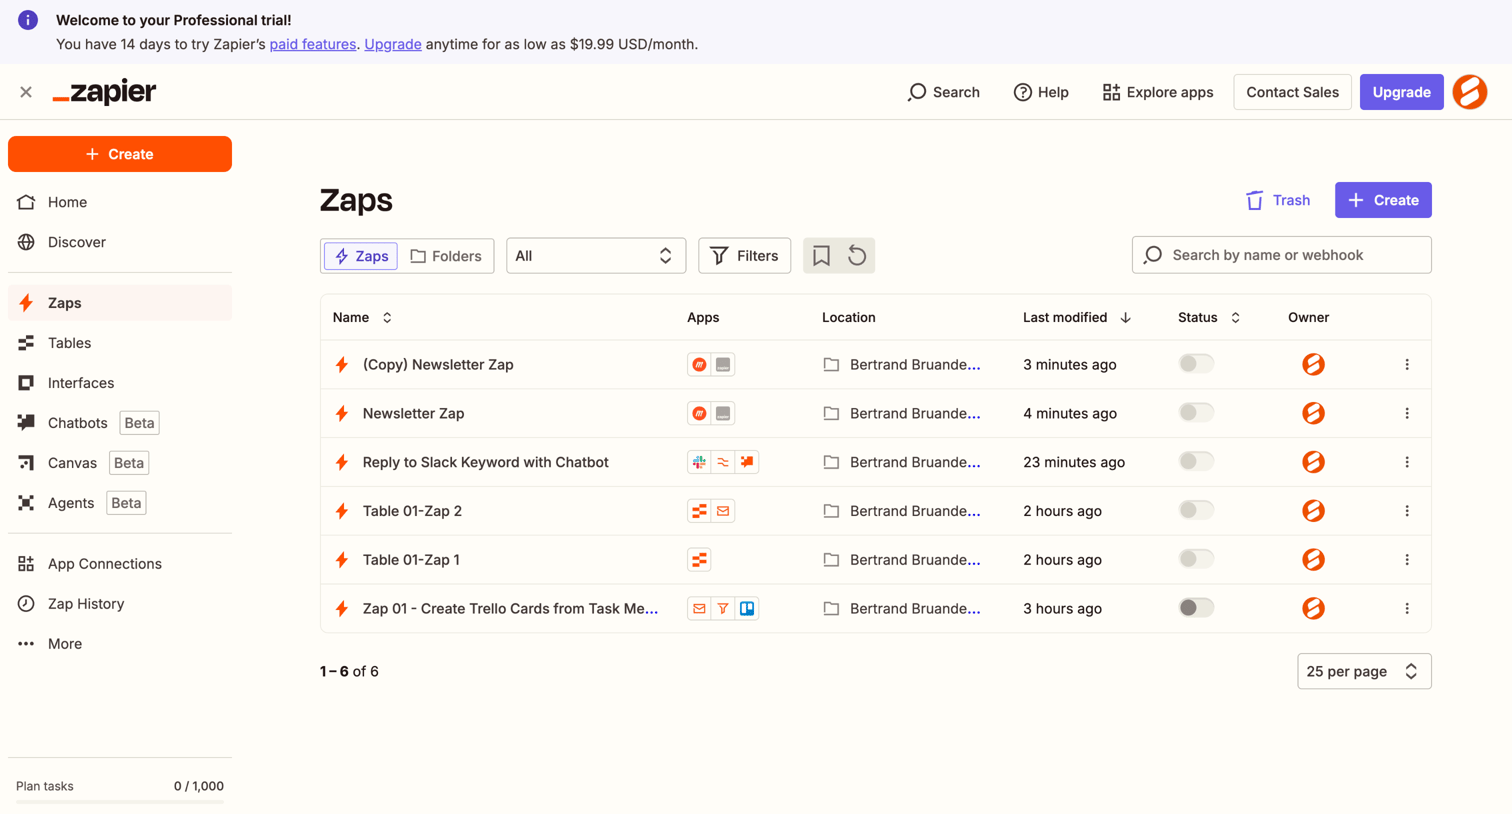Open the Table 01-Zap 2 zap name
The height and width of the screenshot is (814, 1512).
(x=412, y=511)
